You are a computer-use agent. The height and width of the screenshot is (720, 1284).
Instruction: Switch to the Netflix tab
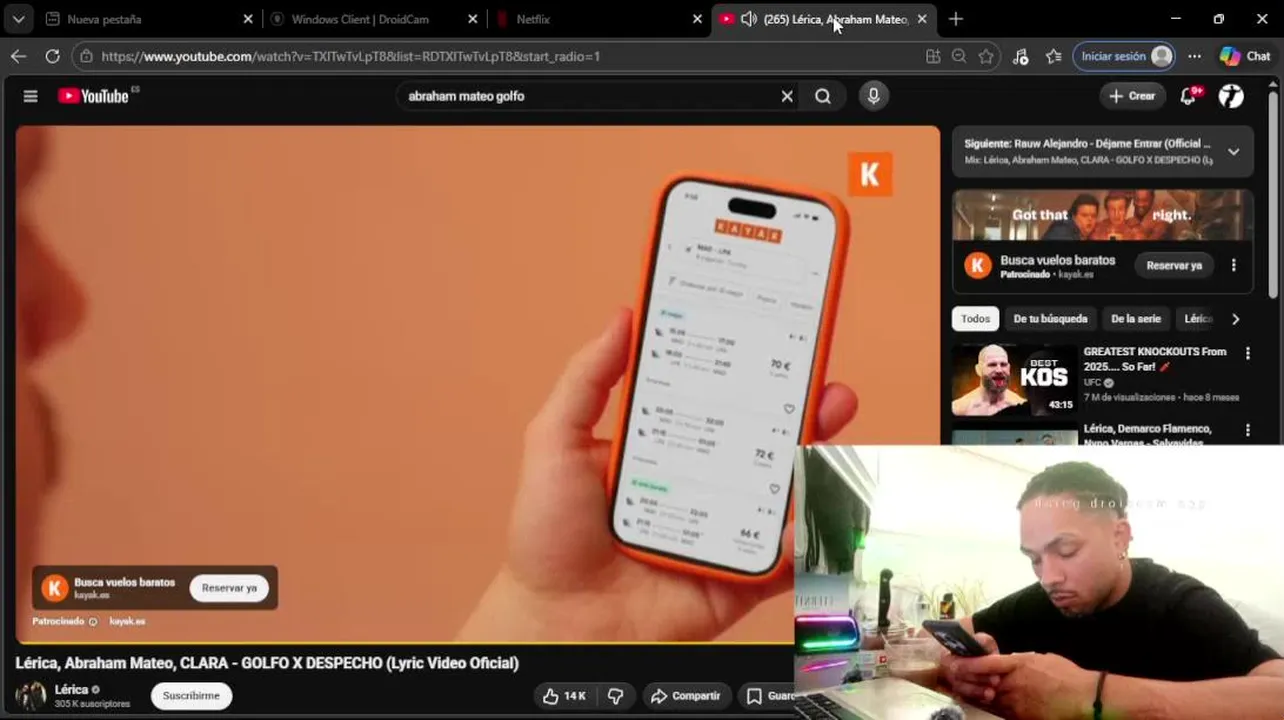point(590,19)
